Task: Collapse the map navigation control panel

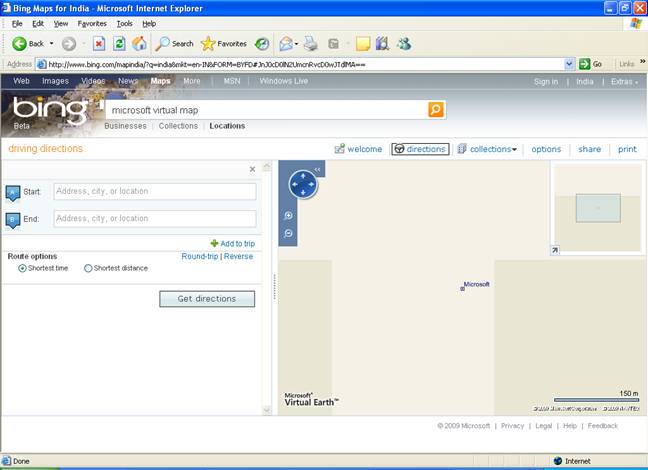Action: tap(317, 169)
